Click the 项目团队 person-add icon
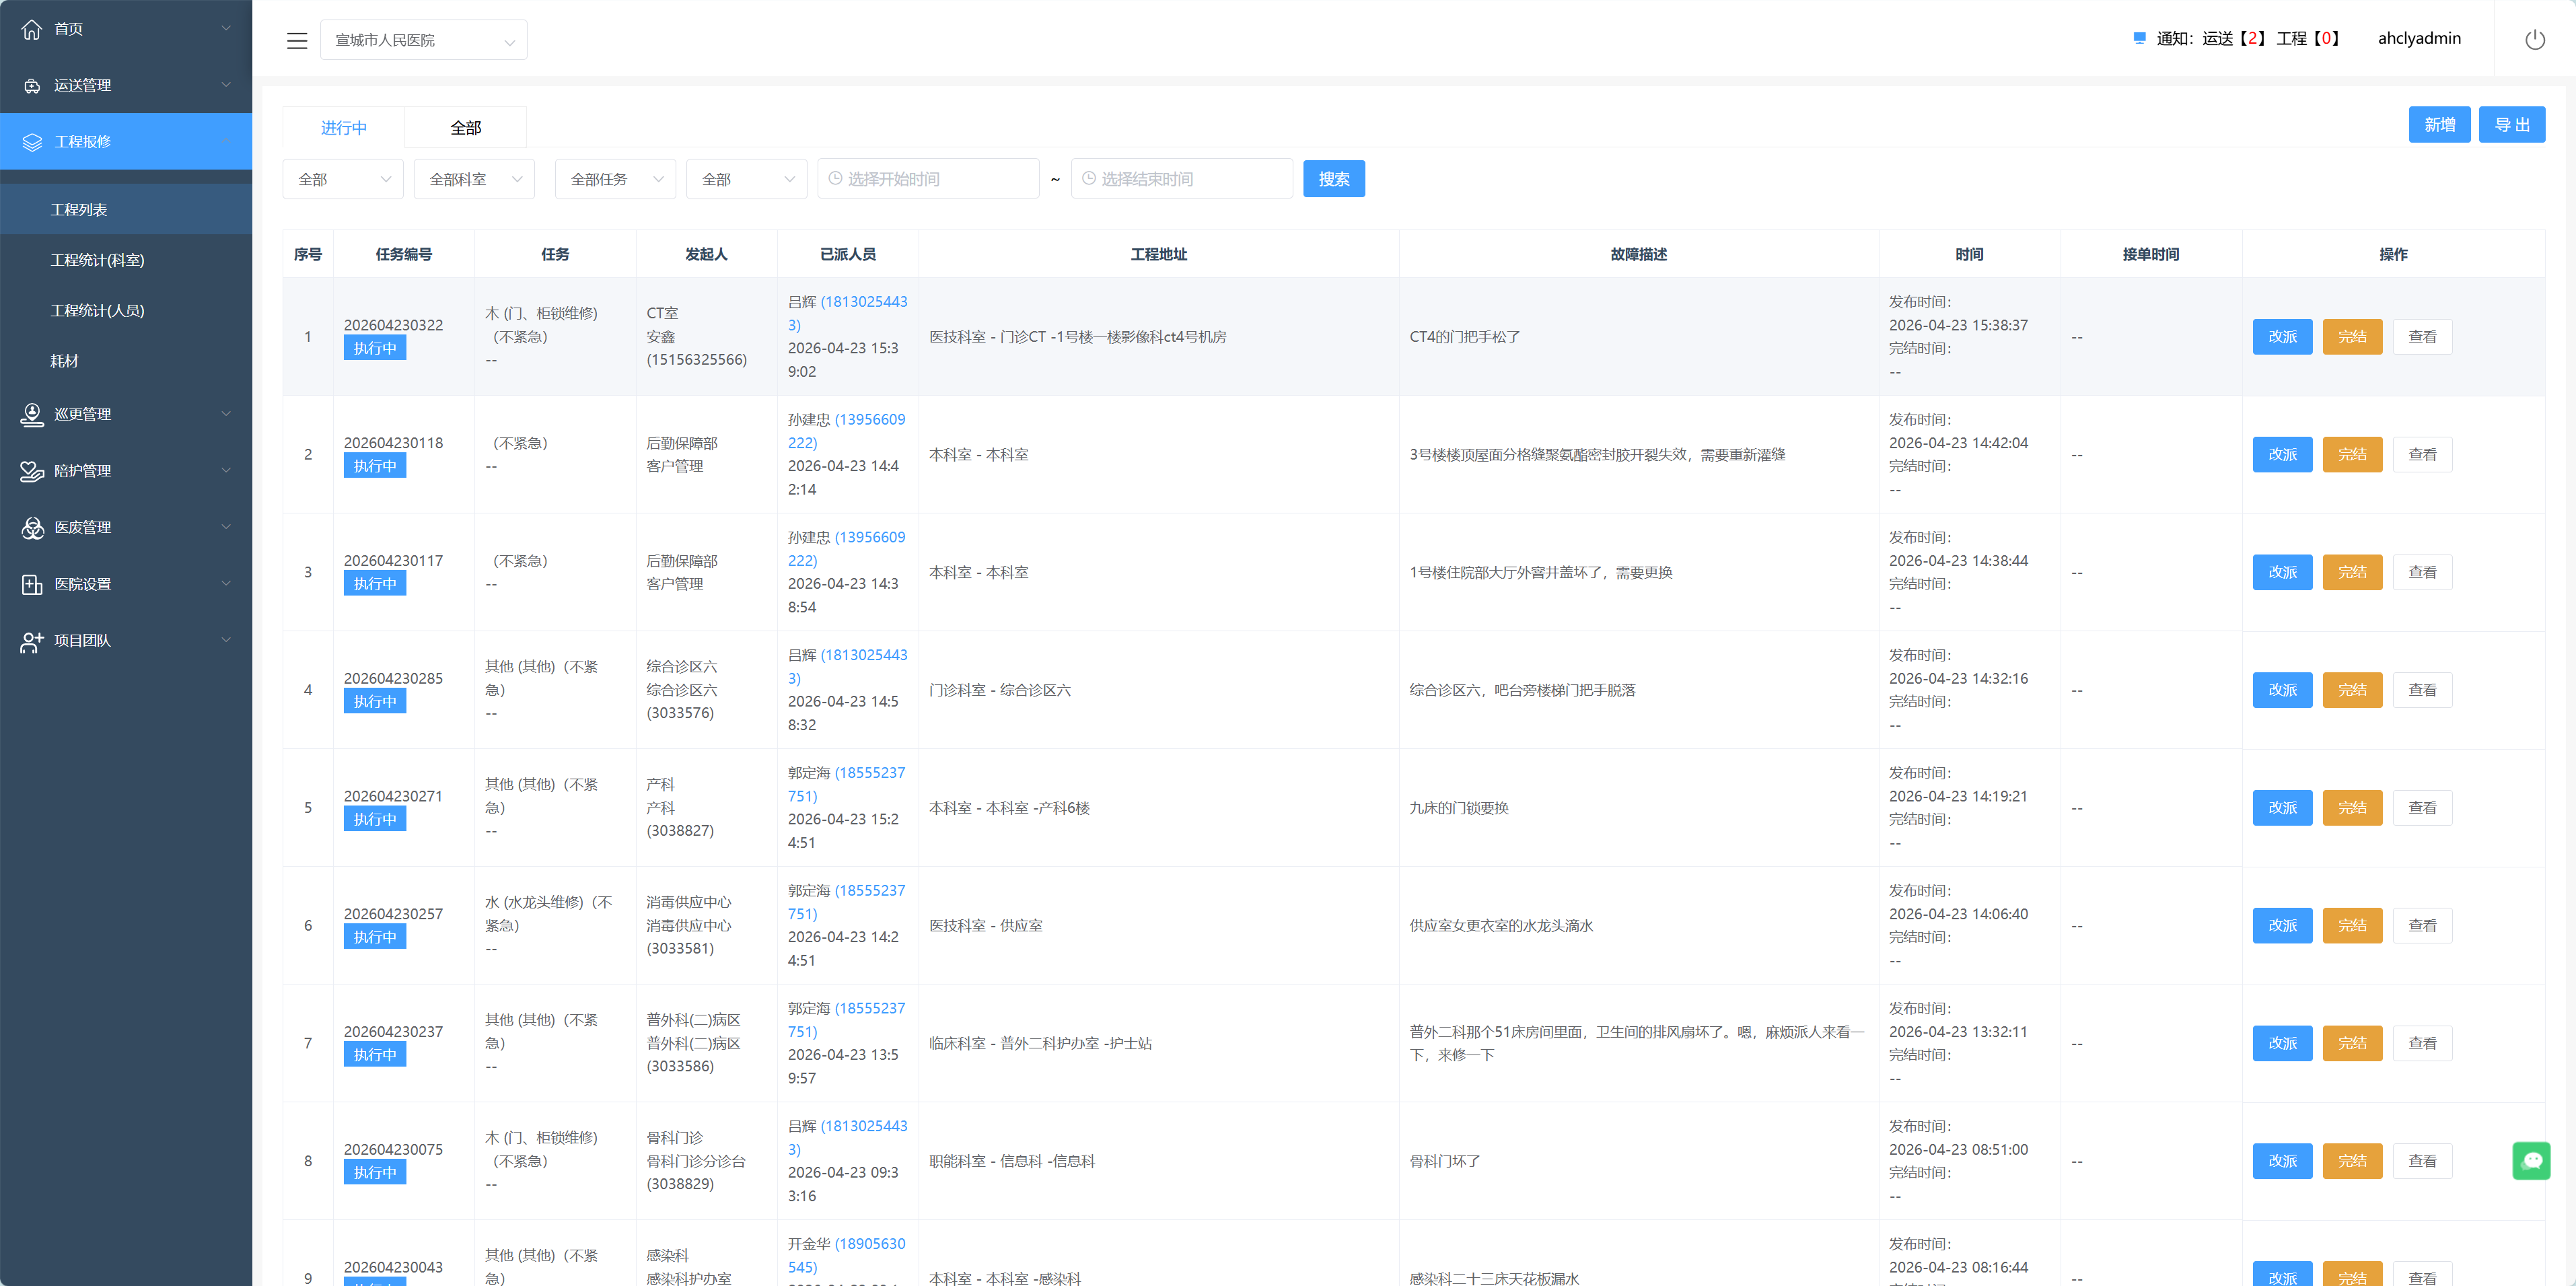The height and width of the screenshot is (1286, 2576). point(32,641)
